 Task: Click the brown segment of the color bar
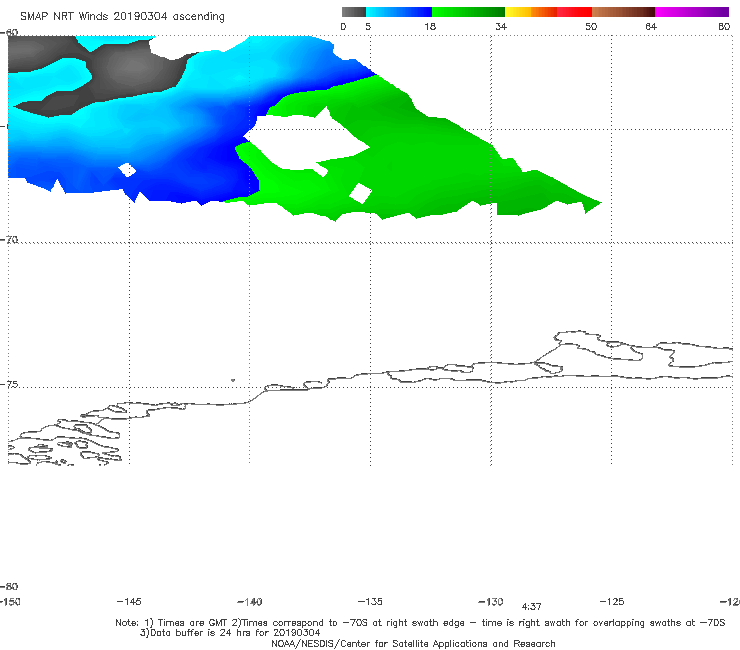[x=623, y=12]
